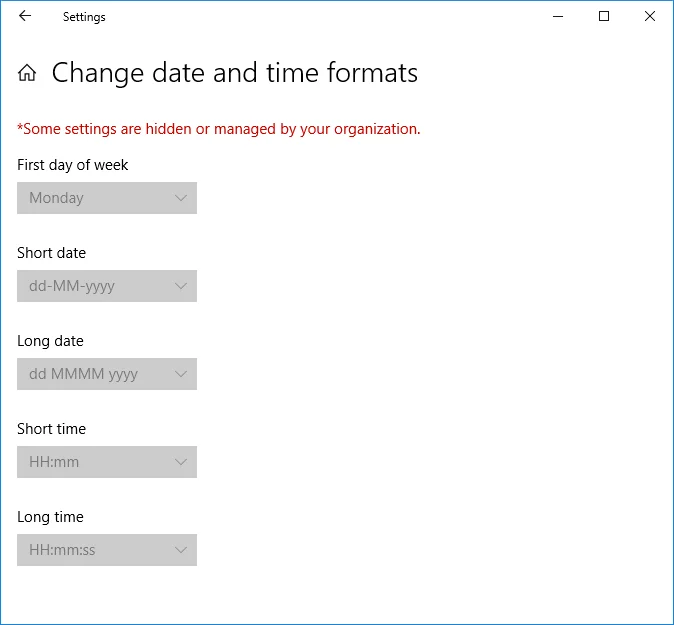This screenshot has height=625, width=674.
Task: Click the managed by your organization notice
Action: [x=219, y=129]
